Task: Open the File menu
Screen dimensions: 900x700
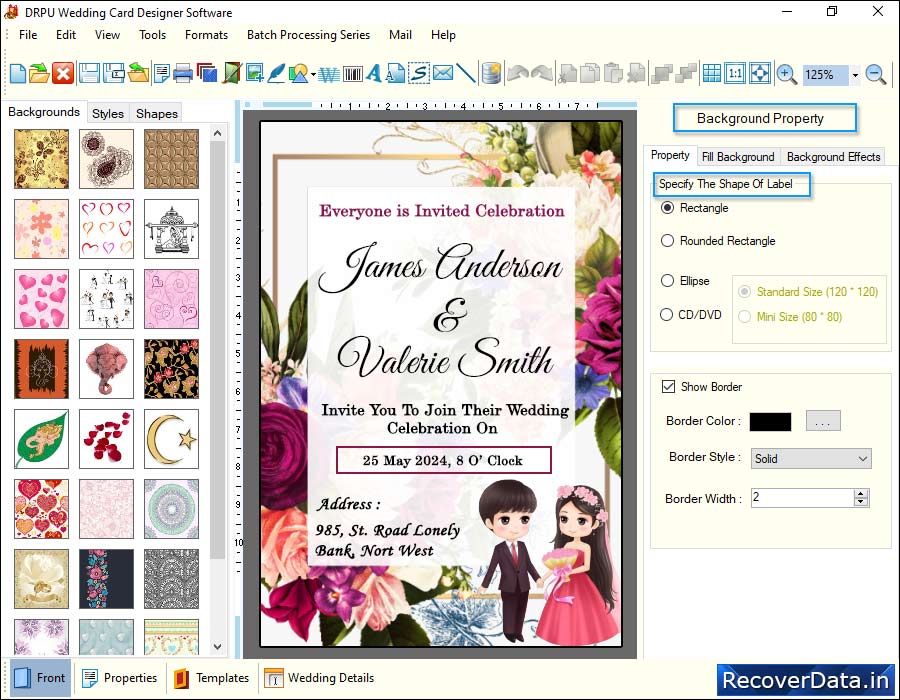Action: coord(28,35)
